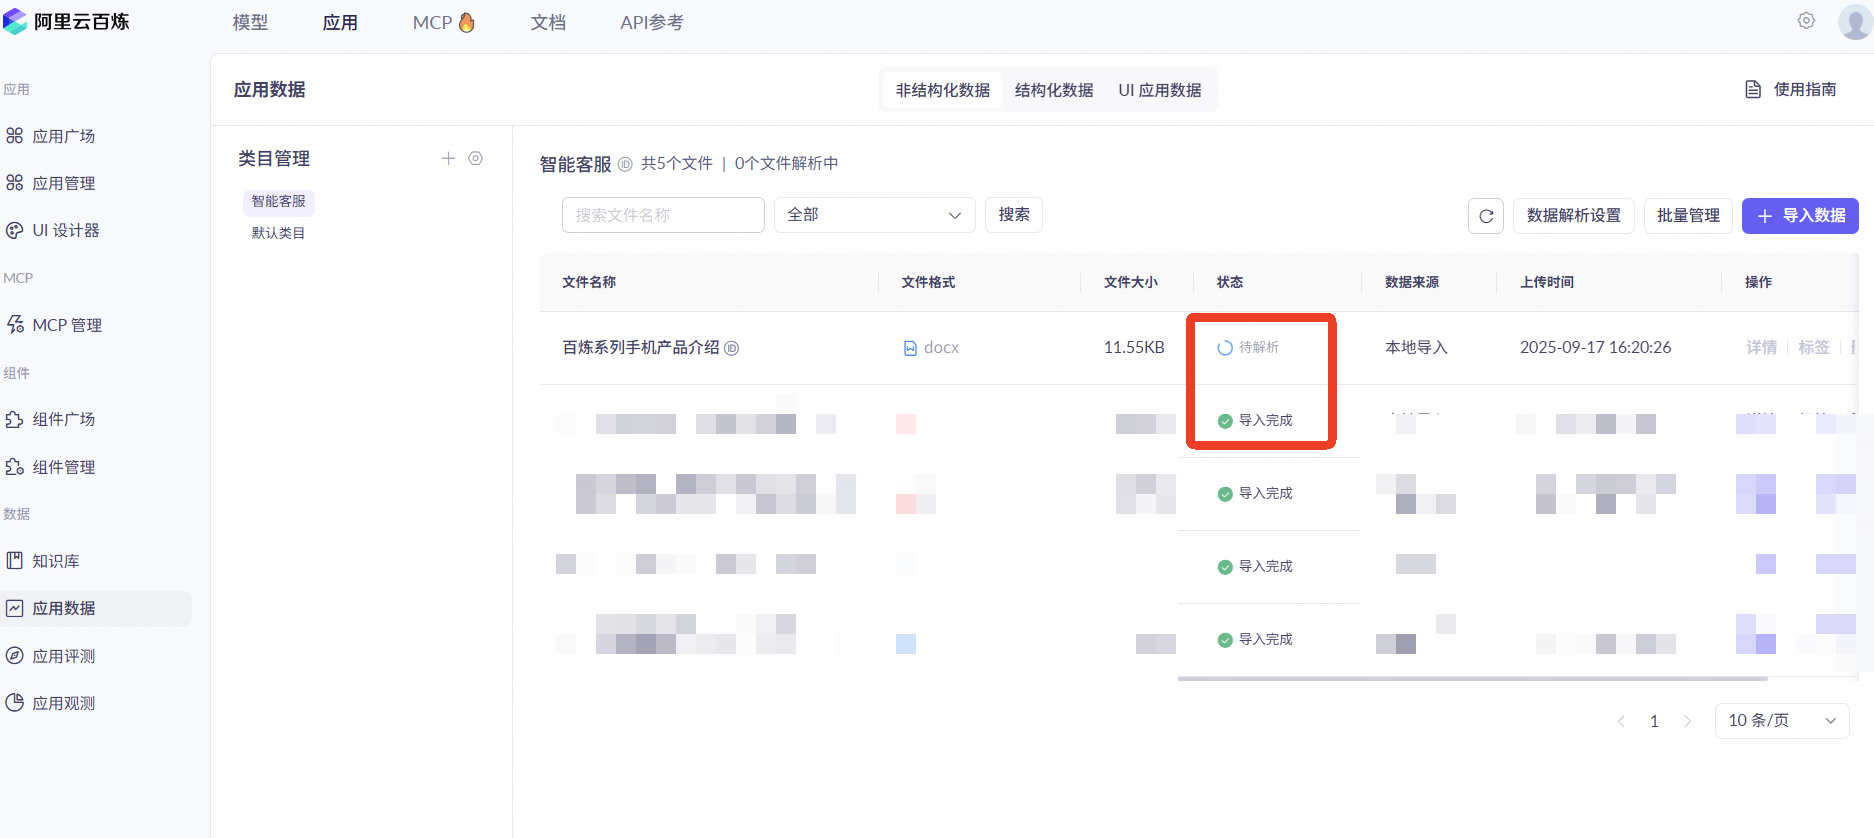Click the MCP 管理 sidebar icon
Image resolution: width=1874 pixels, height=838 pixels.
pos(15,325)
